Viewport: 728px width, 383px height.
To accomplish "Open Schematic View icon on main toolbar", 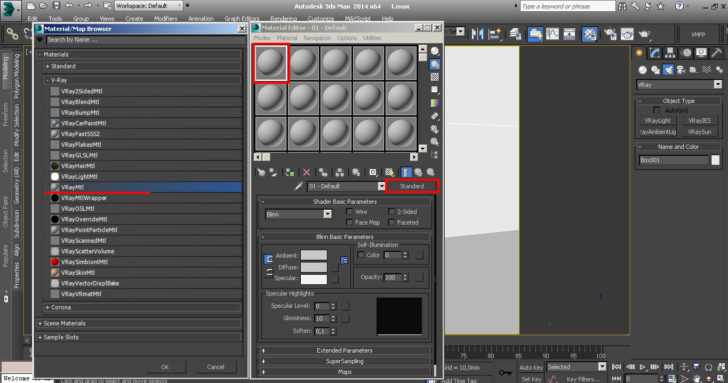I will [569, 34].
